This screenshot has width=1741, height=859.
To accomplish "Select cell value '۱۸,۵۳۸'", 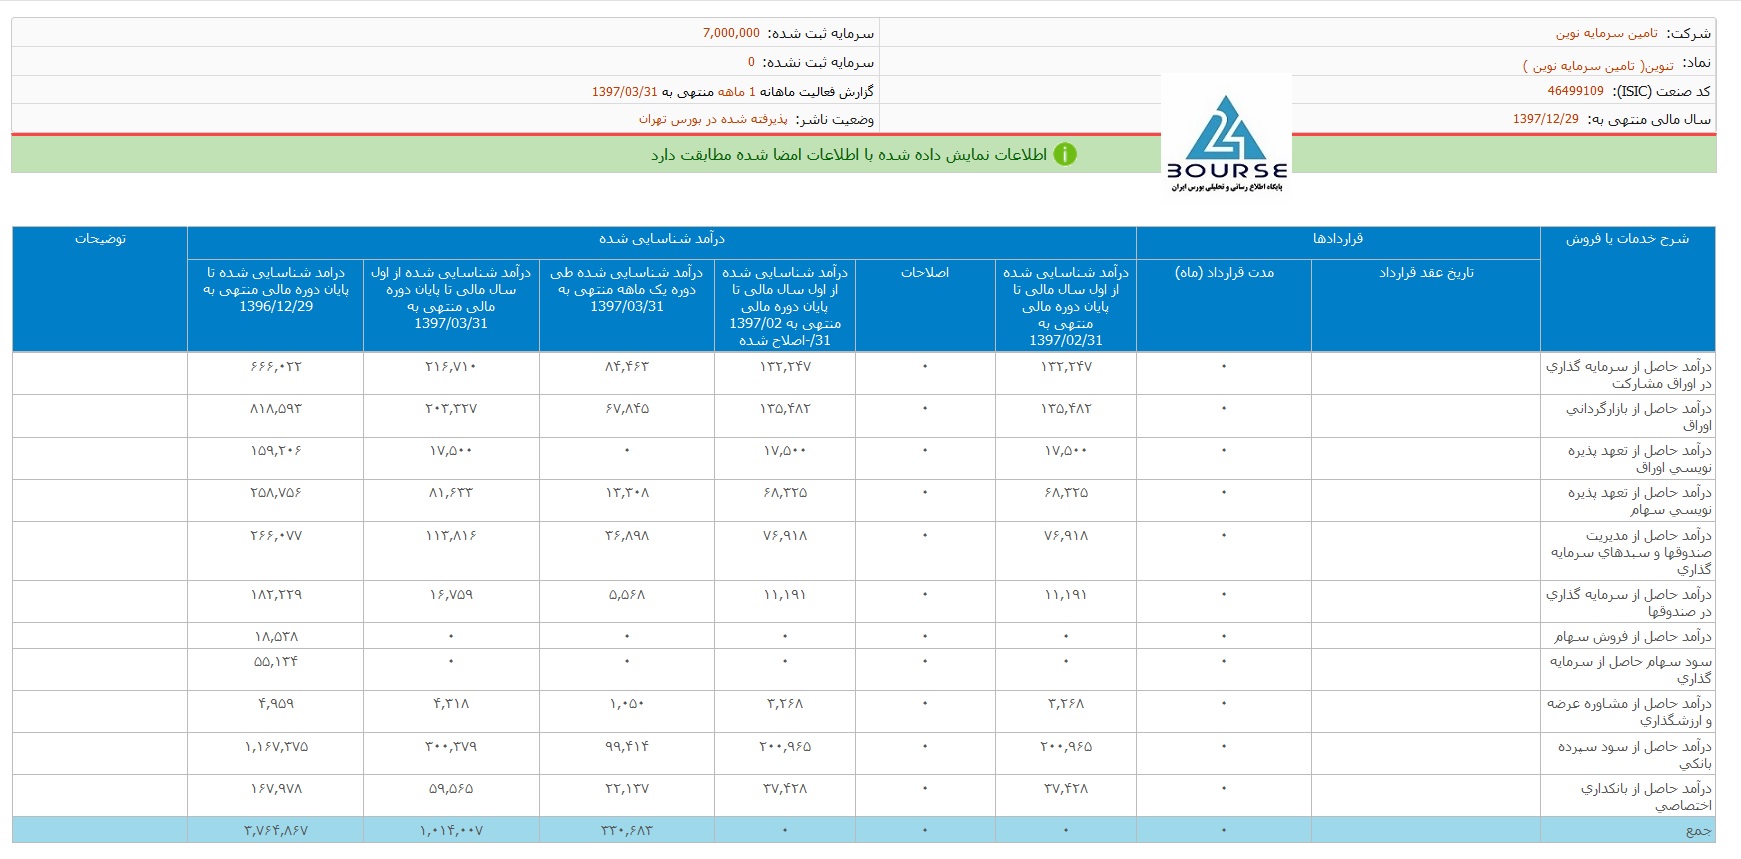I will [276, 637].
